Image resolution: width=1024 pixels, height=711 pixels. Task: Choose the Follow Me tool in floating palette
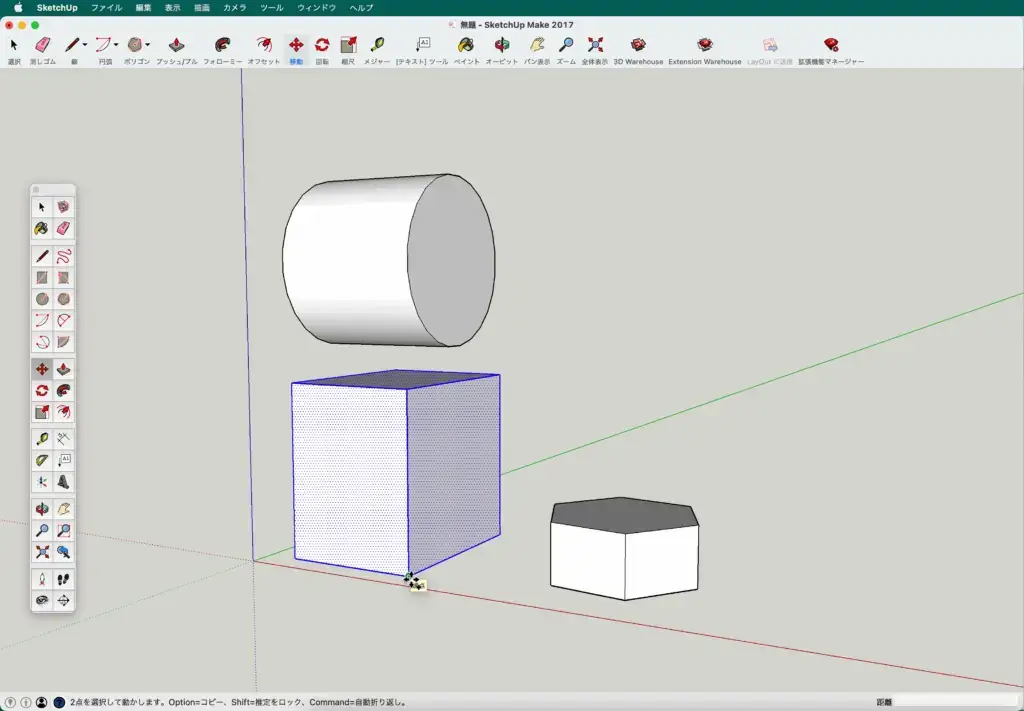(x=63, y=391)
